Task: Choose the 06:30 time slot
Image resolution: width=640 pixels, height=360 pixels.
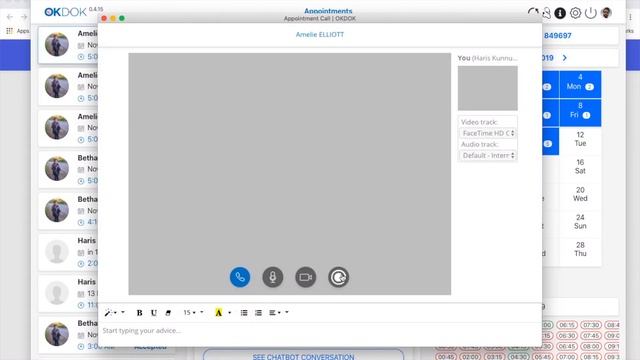Action: click(567, 336)
